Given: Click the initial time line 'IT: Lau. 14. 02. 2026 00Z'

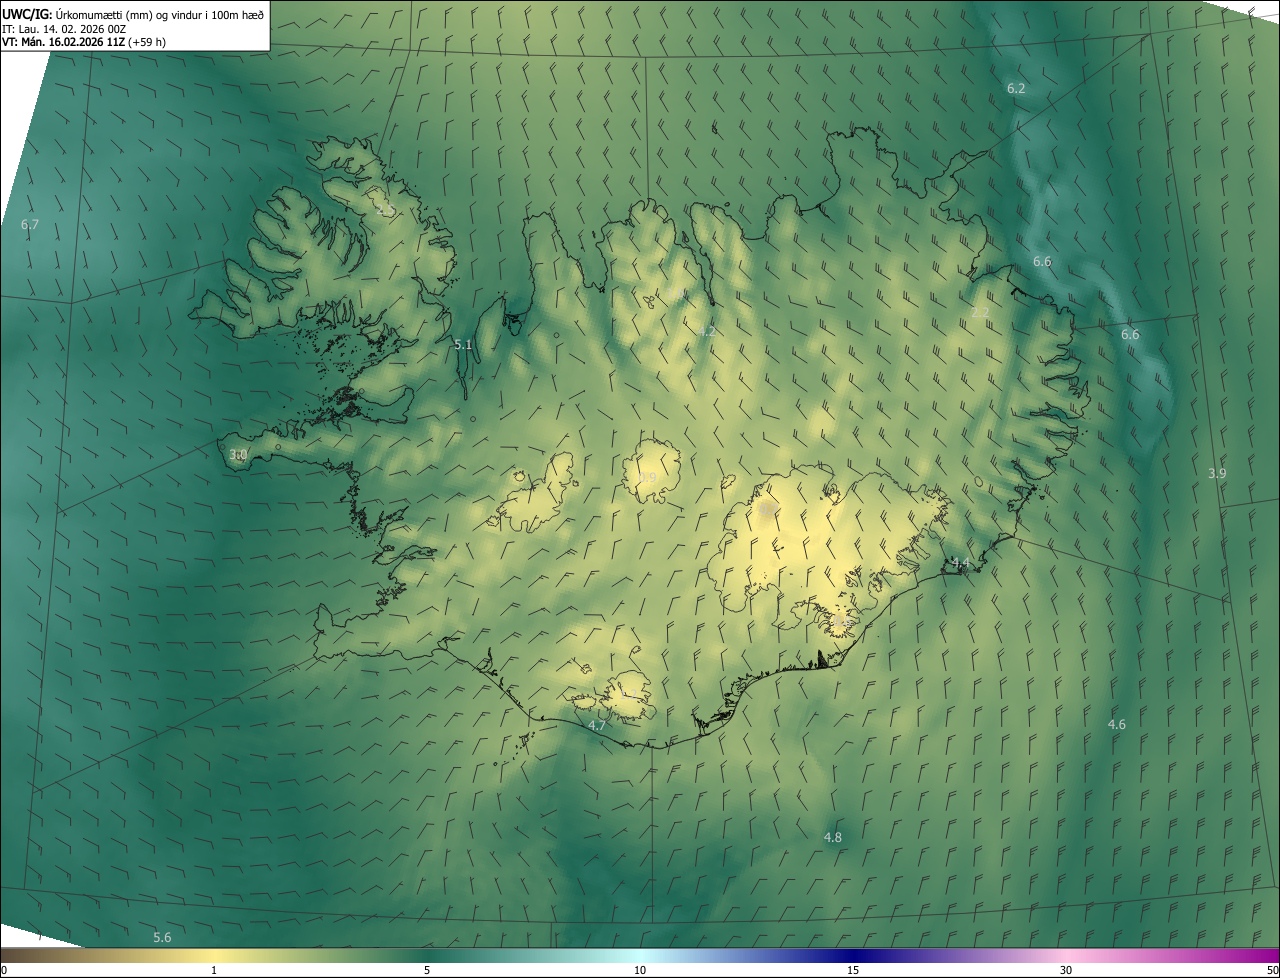Looking at the screenshot, I should [63, 29].
